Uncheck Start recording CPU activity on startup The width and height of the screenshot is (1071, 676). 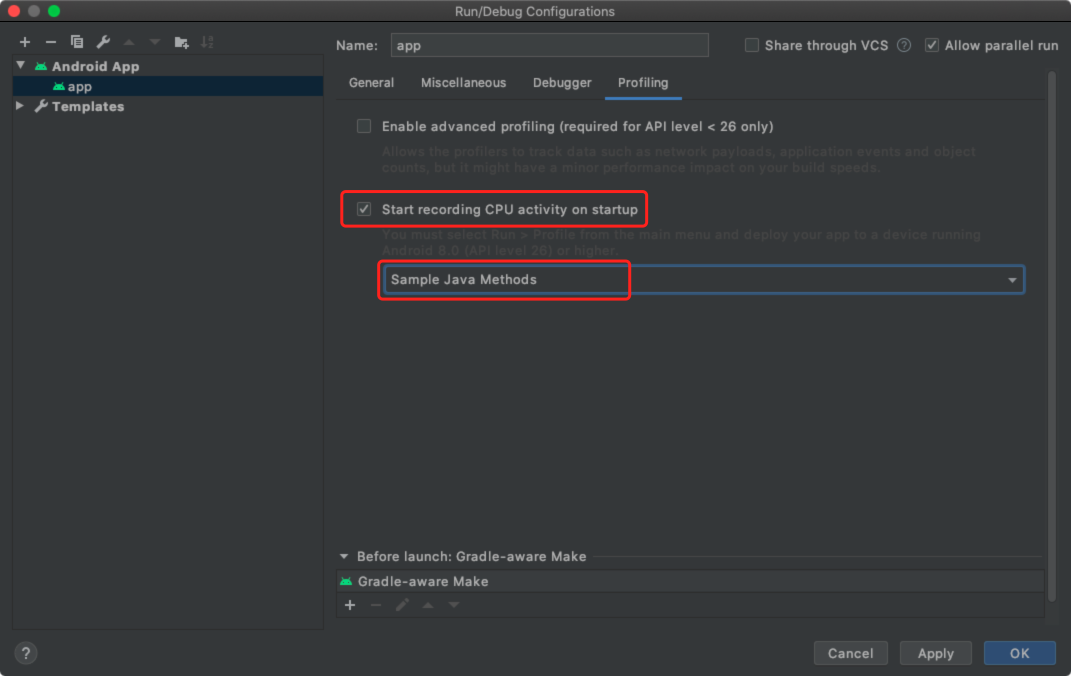(x=363, y=209)
